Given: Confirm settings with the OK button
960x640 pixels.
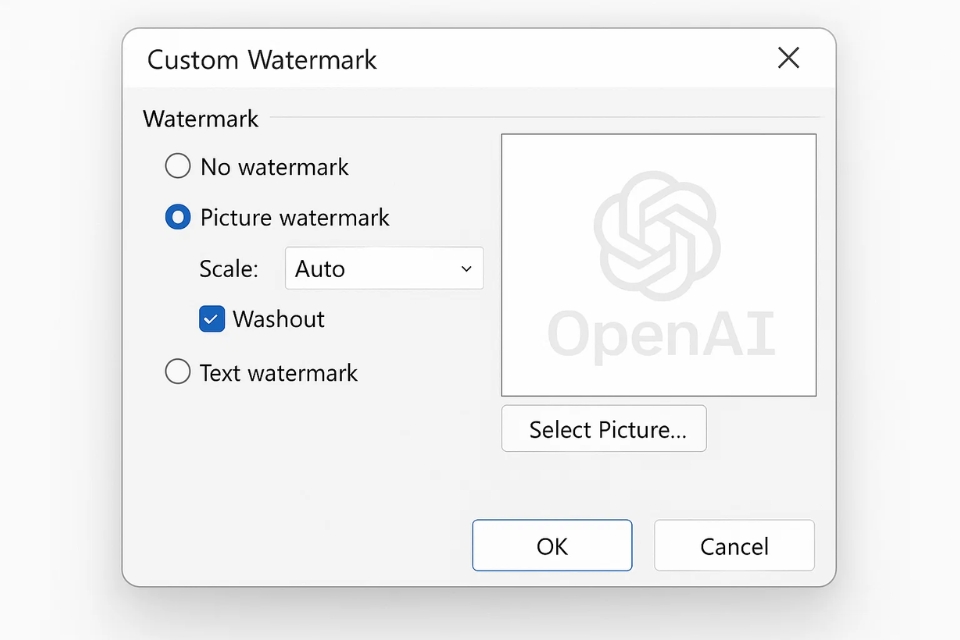Looking at the screenshot, I should click(x=552, y=545).
